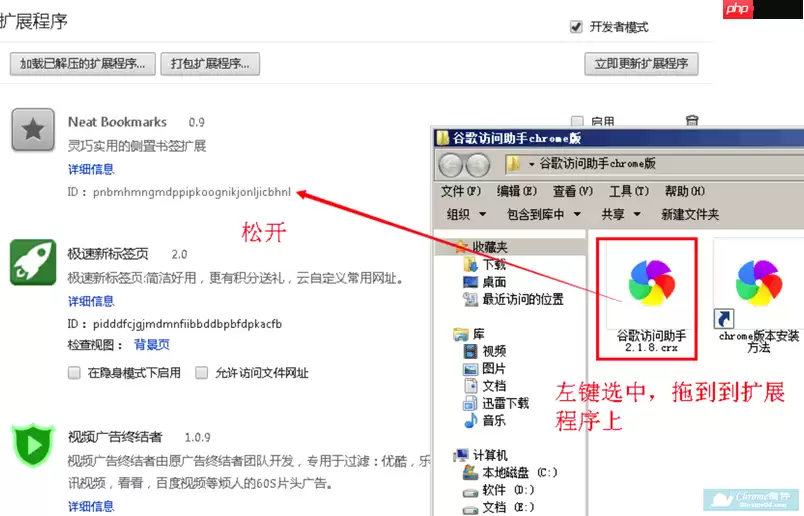Click 新建文件夹 in Explorer toolbar
This screenshot has width=804, height=516.
coord(690,214)
